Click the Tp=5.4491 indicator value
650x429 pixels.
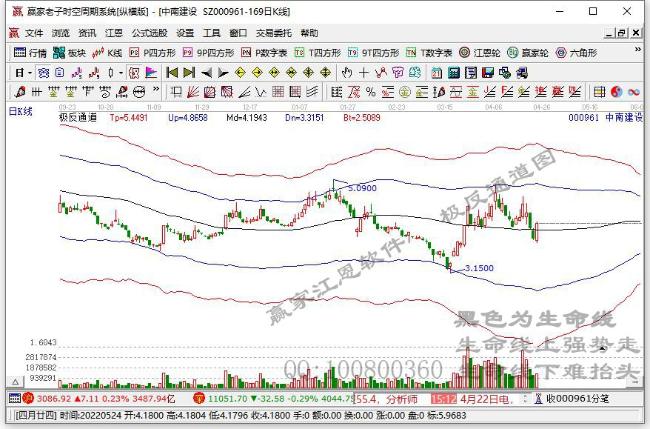tap(129, 118)
